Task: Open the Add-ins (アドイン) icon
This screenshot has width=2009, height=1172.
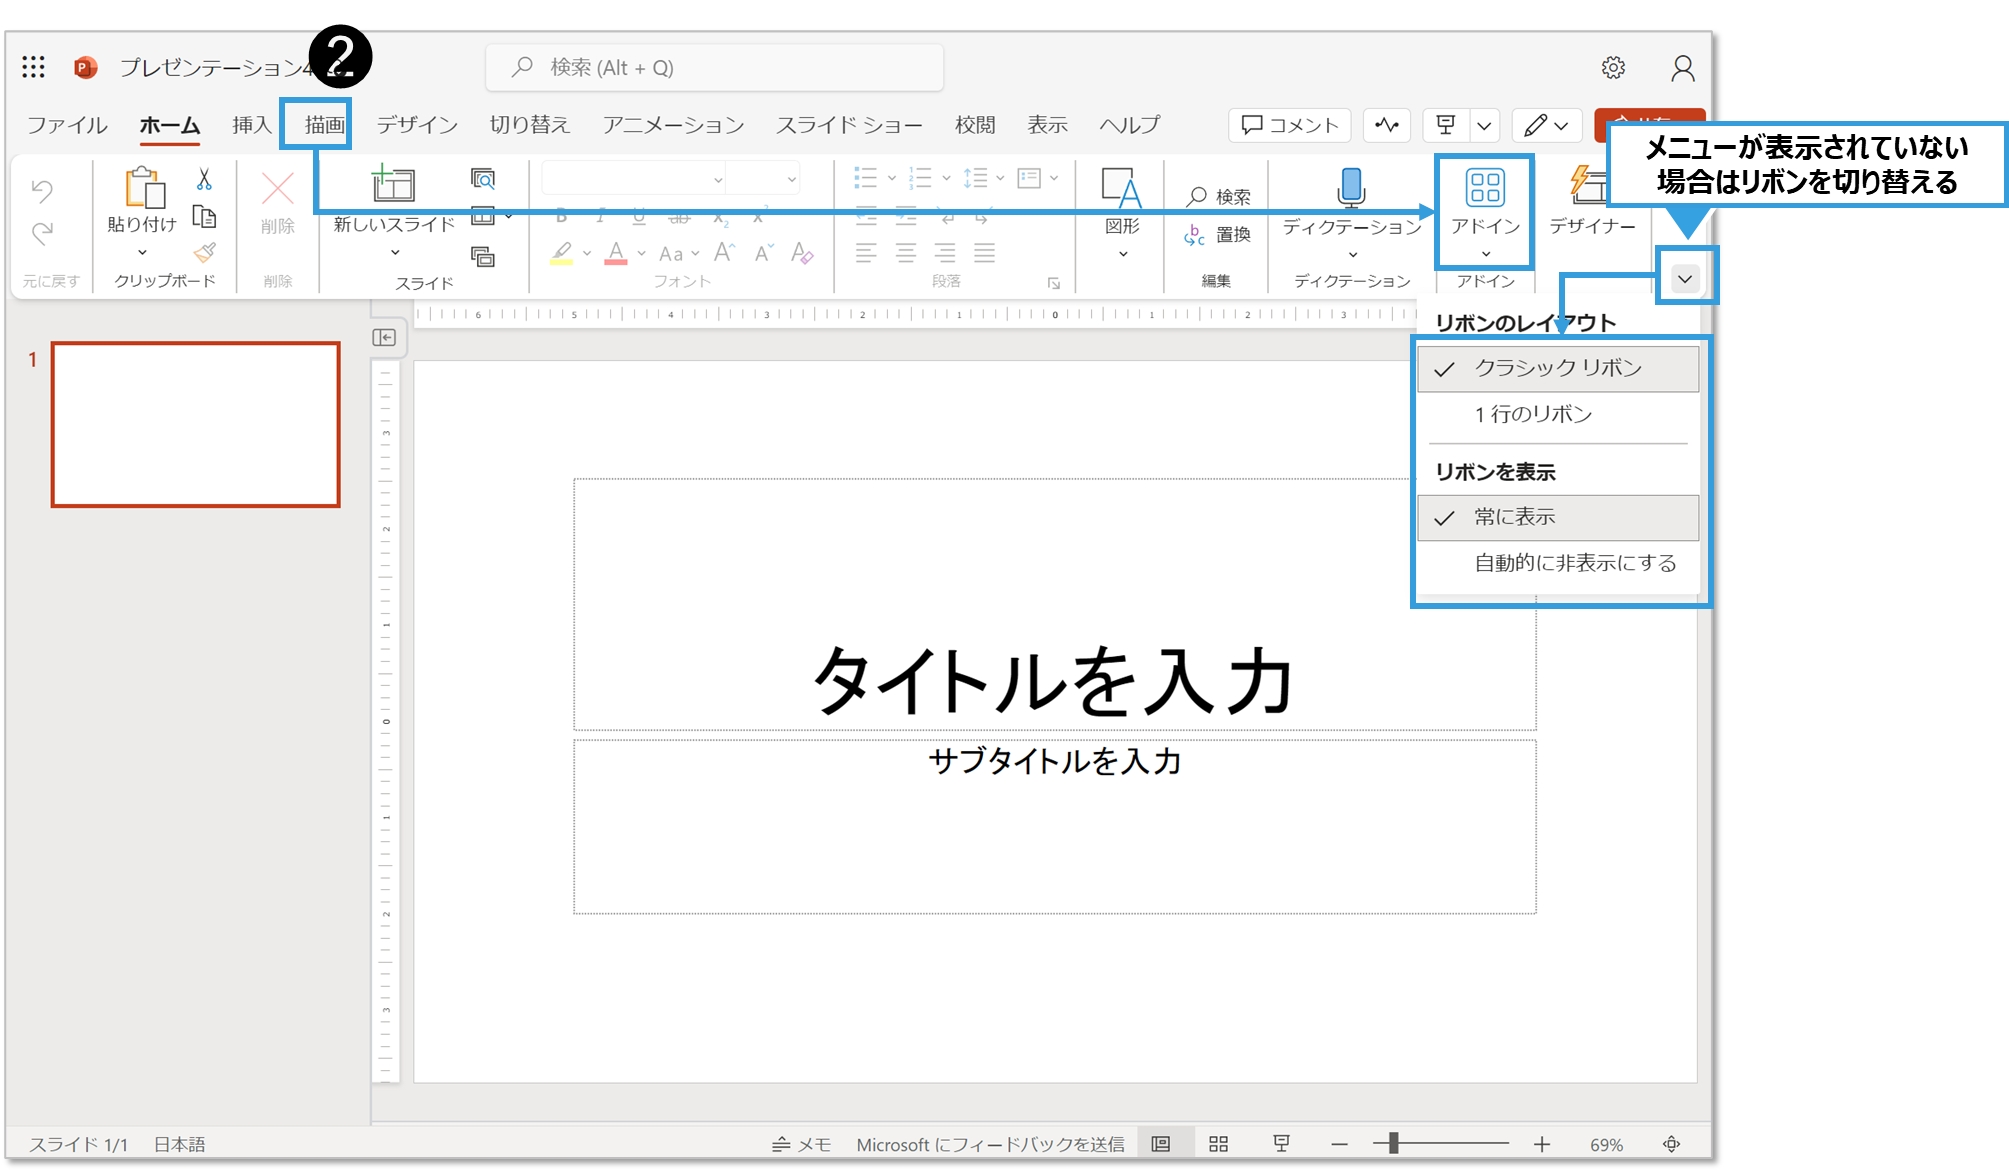Action: (x=1485, y=188)
